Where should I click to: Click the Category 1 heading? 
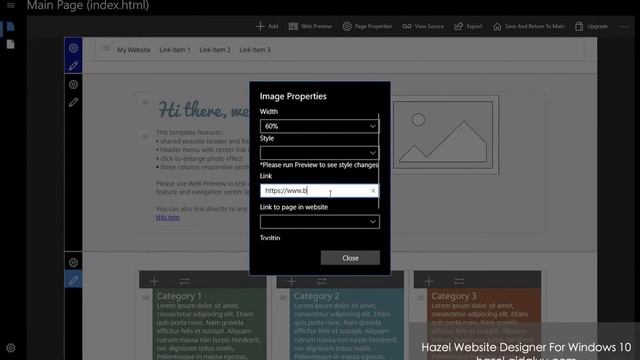coord(179,296)
